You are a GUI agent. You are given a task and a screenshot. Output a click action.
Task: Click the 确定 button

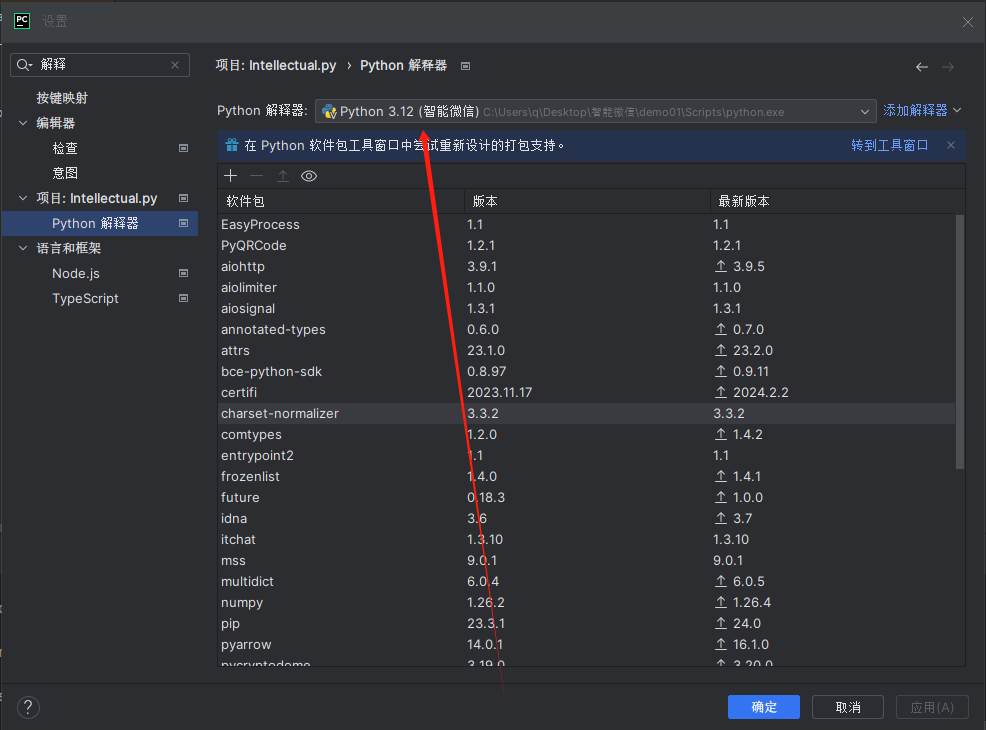click(763, 707)
